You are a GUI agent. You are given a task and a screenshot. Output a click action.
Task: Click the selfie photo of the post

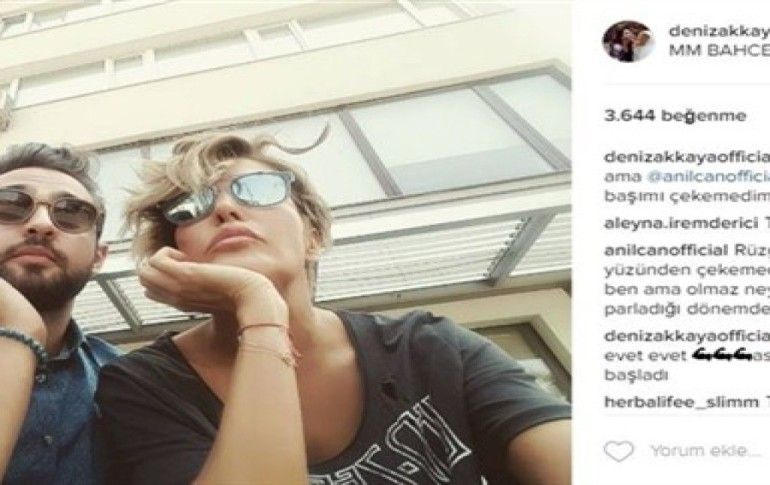click(285, 242)
